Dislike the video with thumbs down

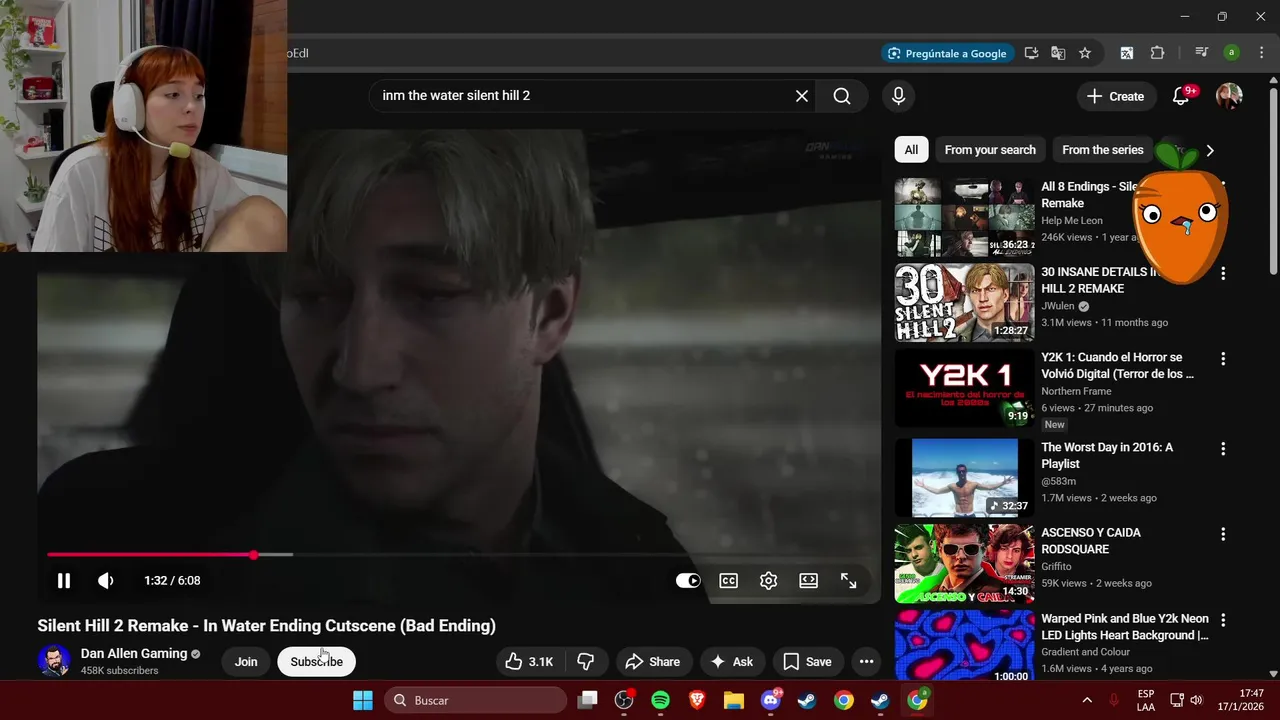point(586,662)
